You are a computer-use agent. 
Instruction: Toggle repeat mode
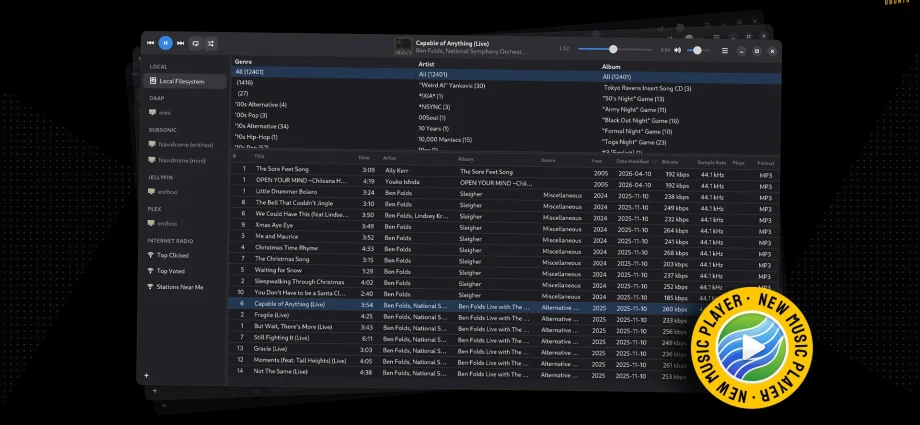pyautogui.click(x=195, y=43)
